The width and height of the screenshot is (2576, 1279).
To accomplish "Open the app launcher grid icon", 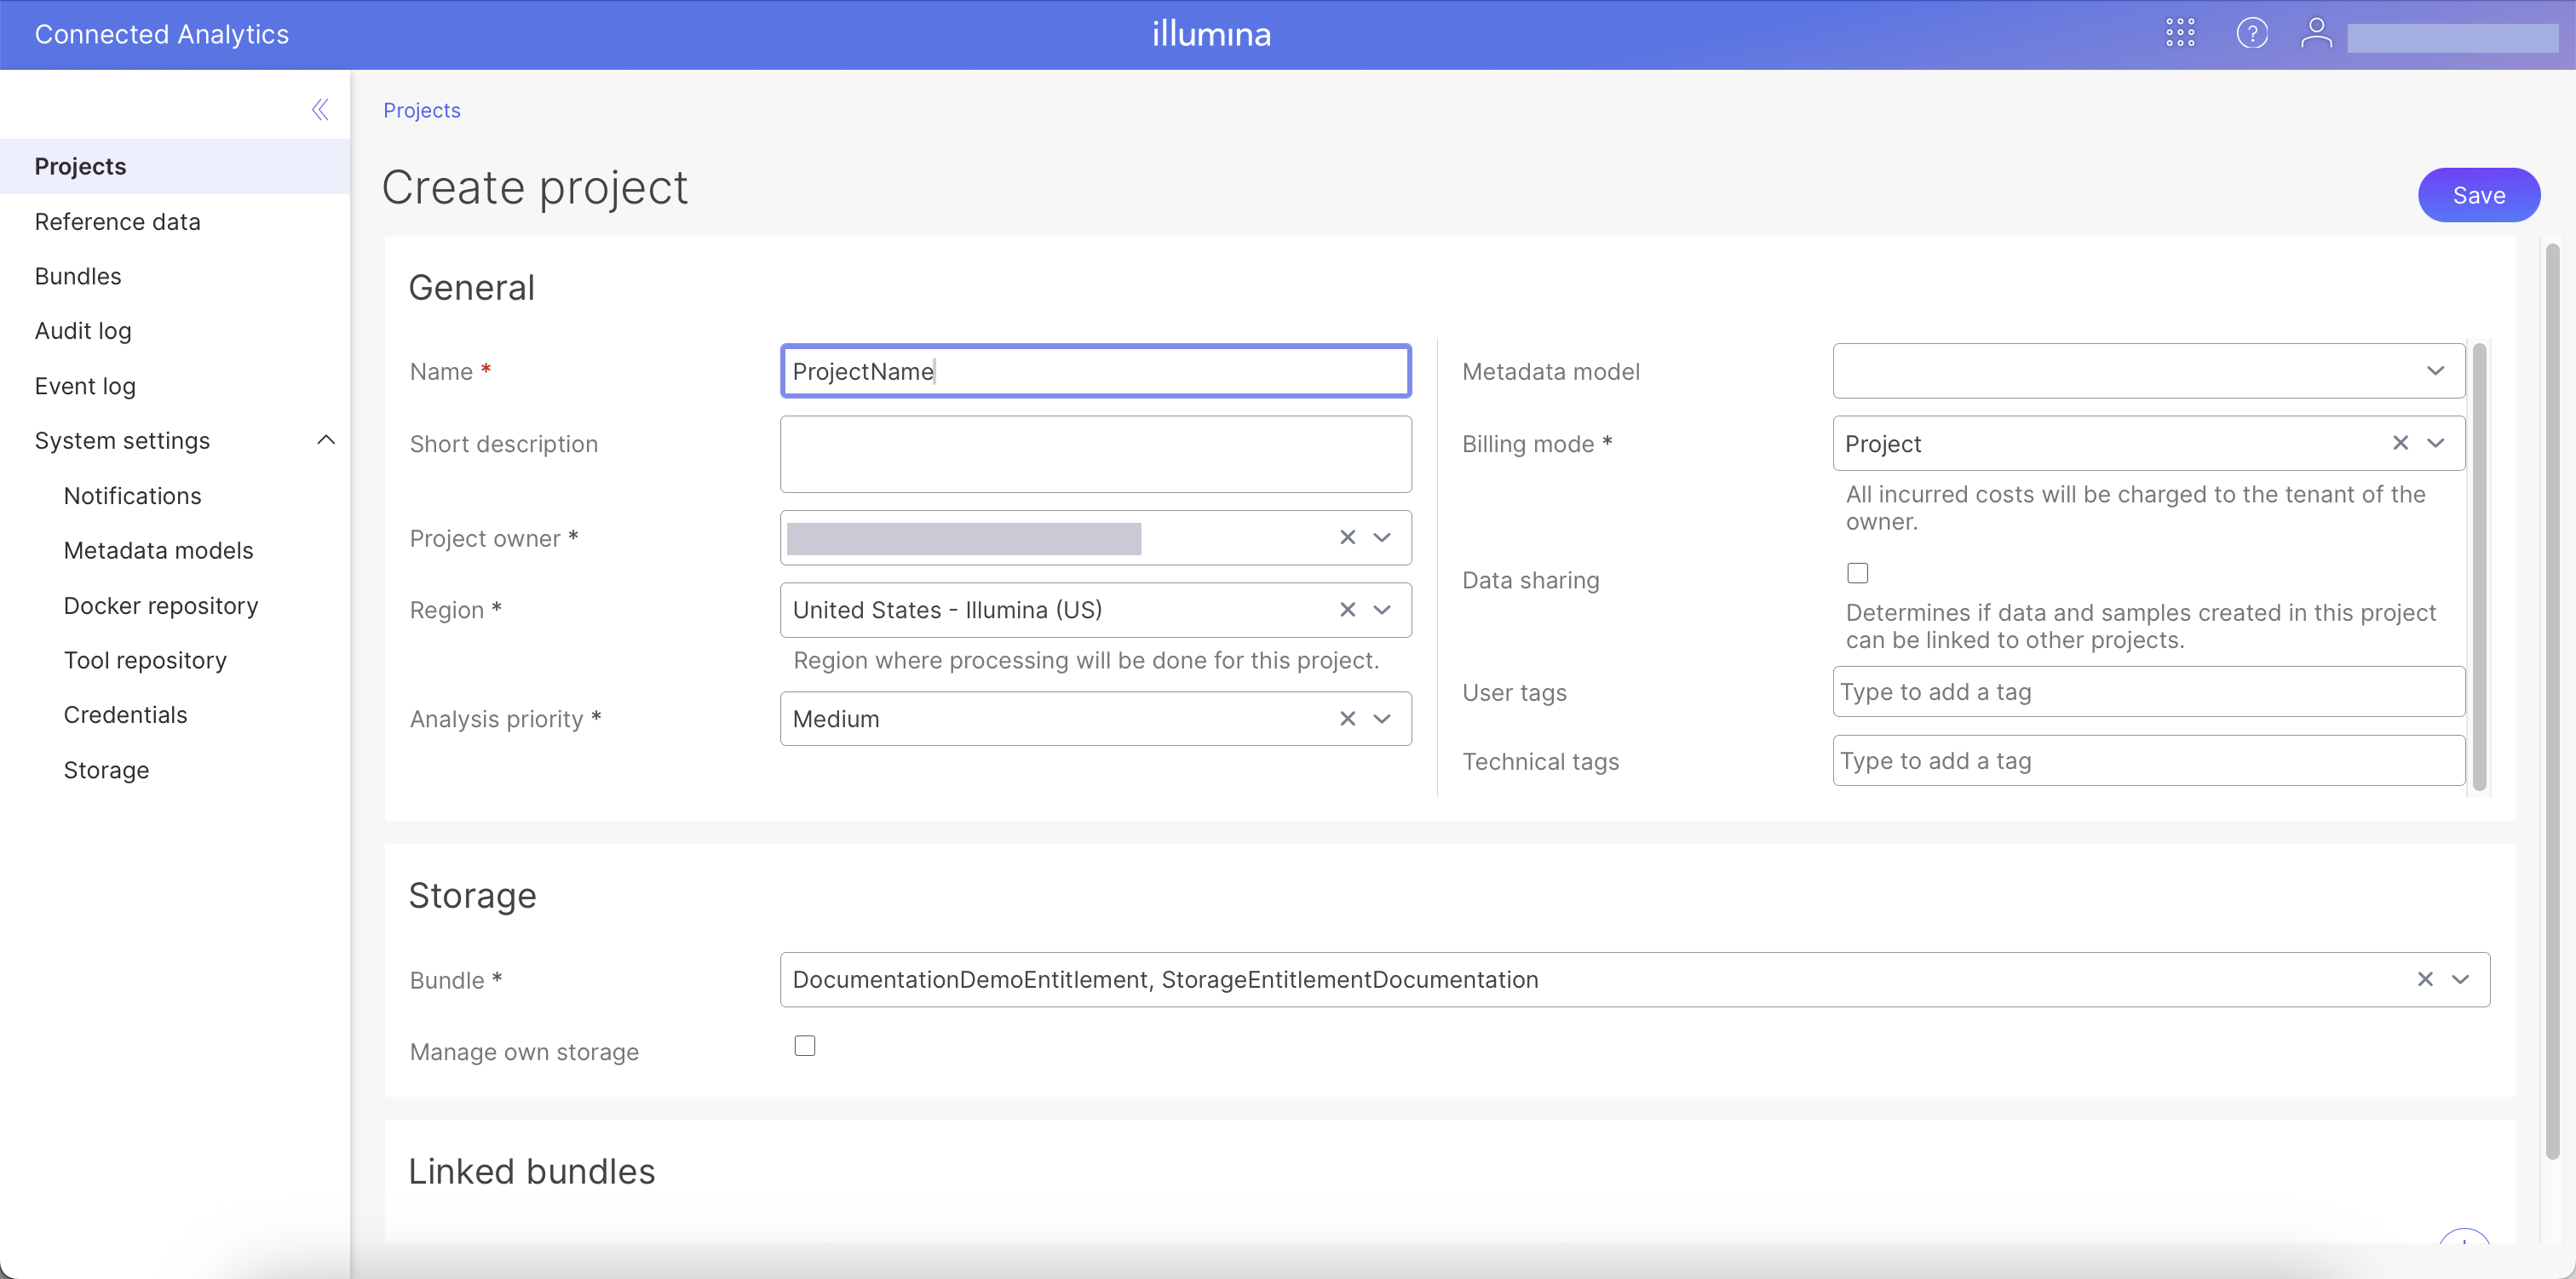I will click(2180, 33).
